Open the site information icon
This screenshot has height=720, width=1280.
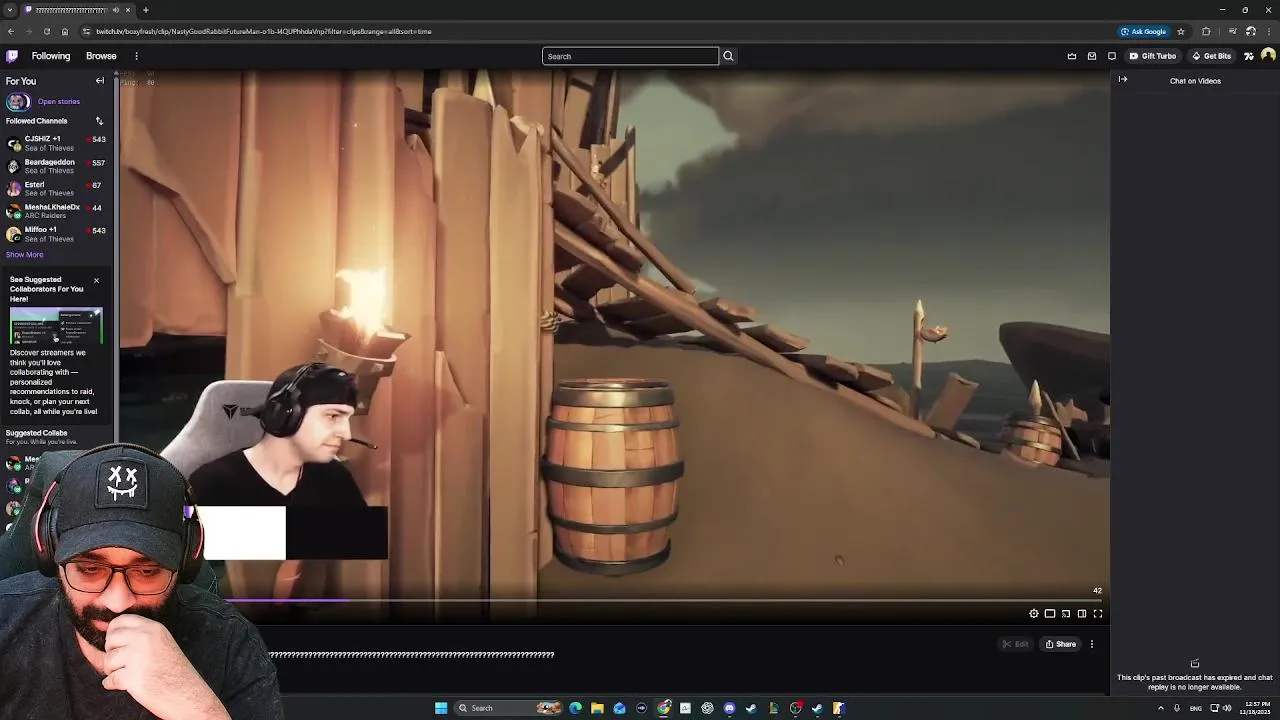pos(86,31)
